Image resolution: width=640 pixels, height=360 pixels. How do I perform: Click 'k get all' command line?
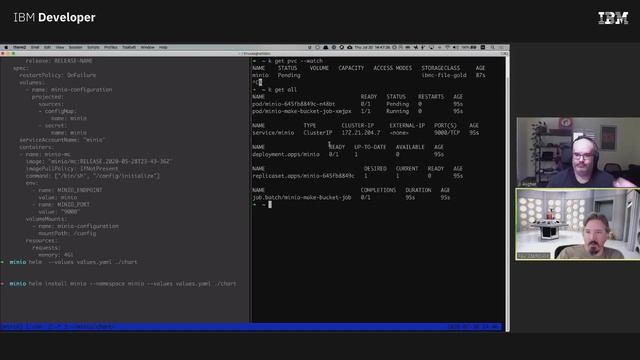tap(282, 90)
